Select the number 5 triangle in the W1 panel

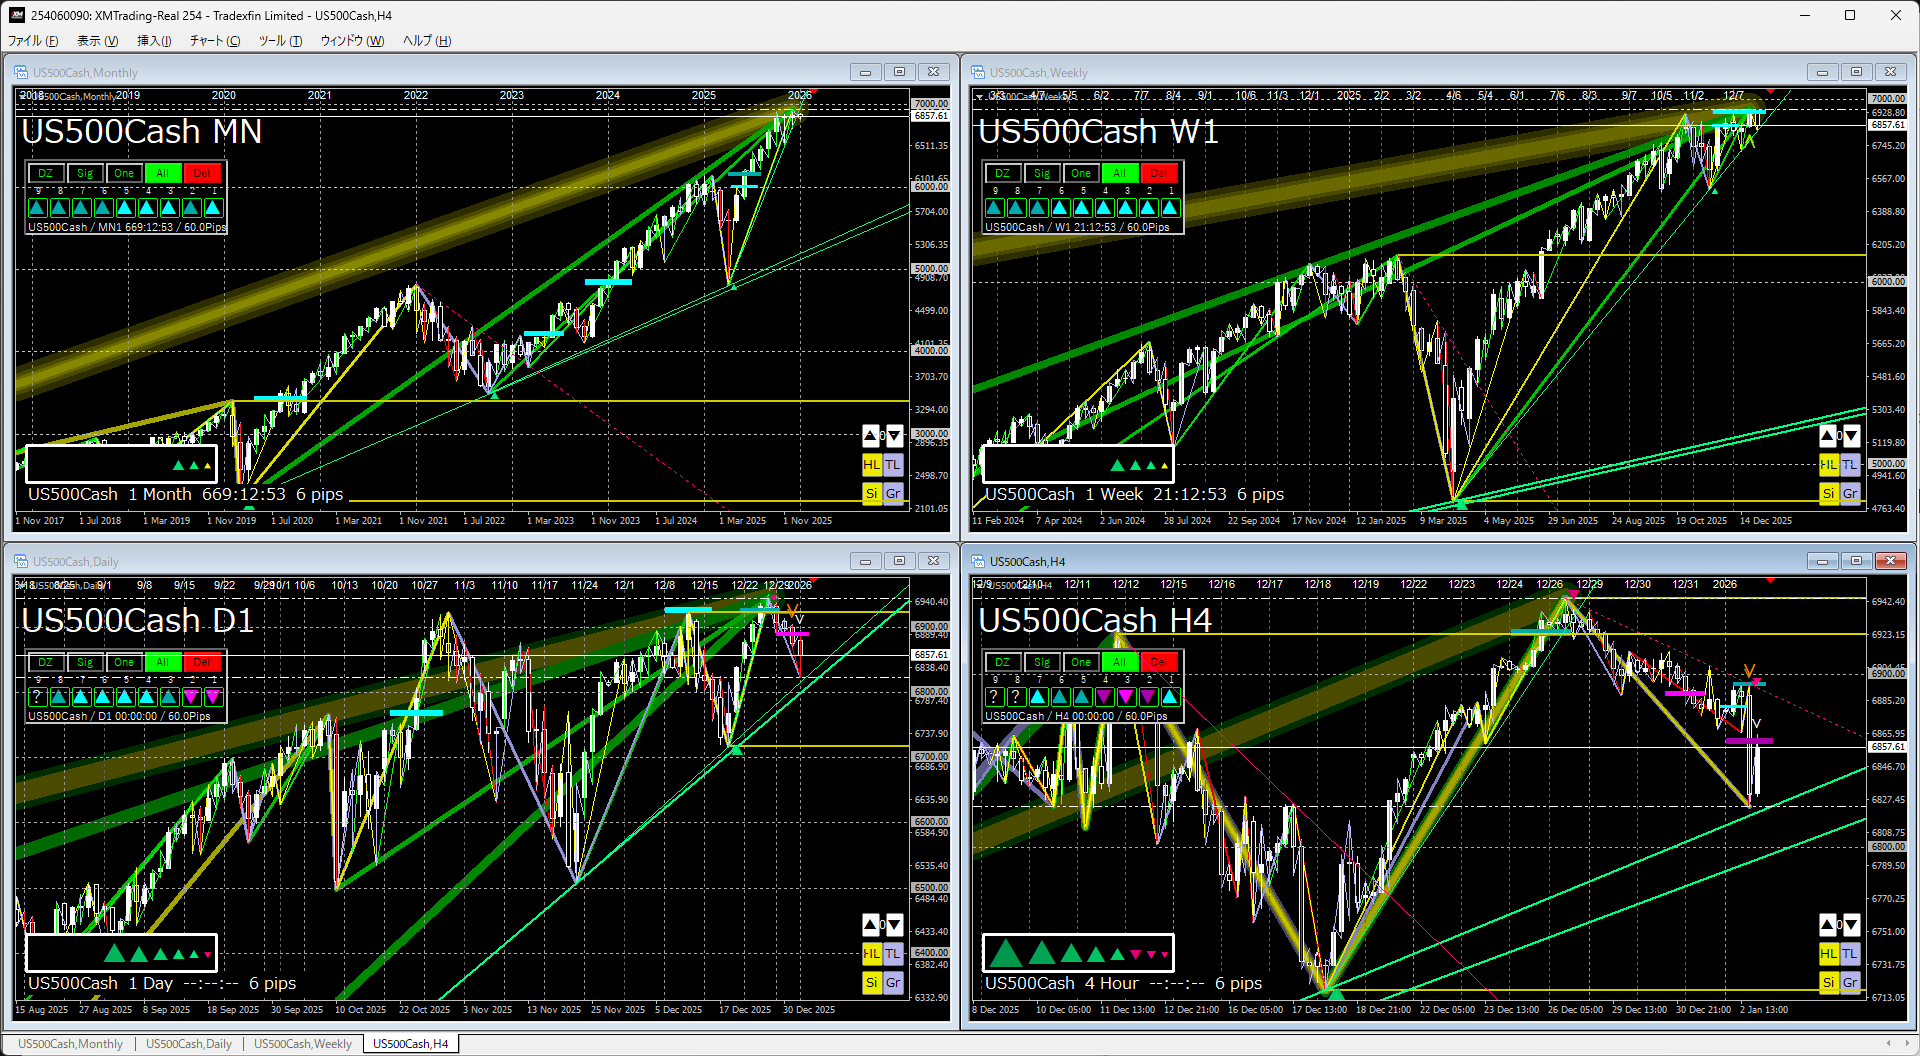tap(1082, 208)
